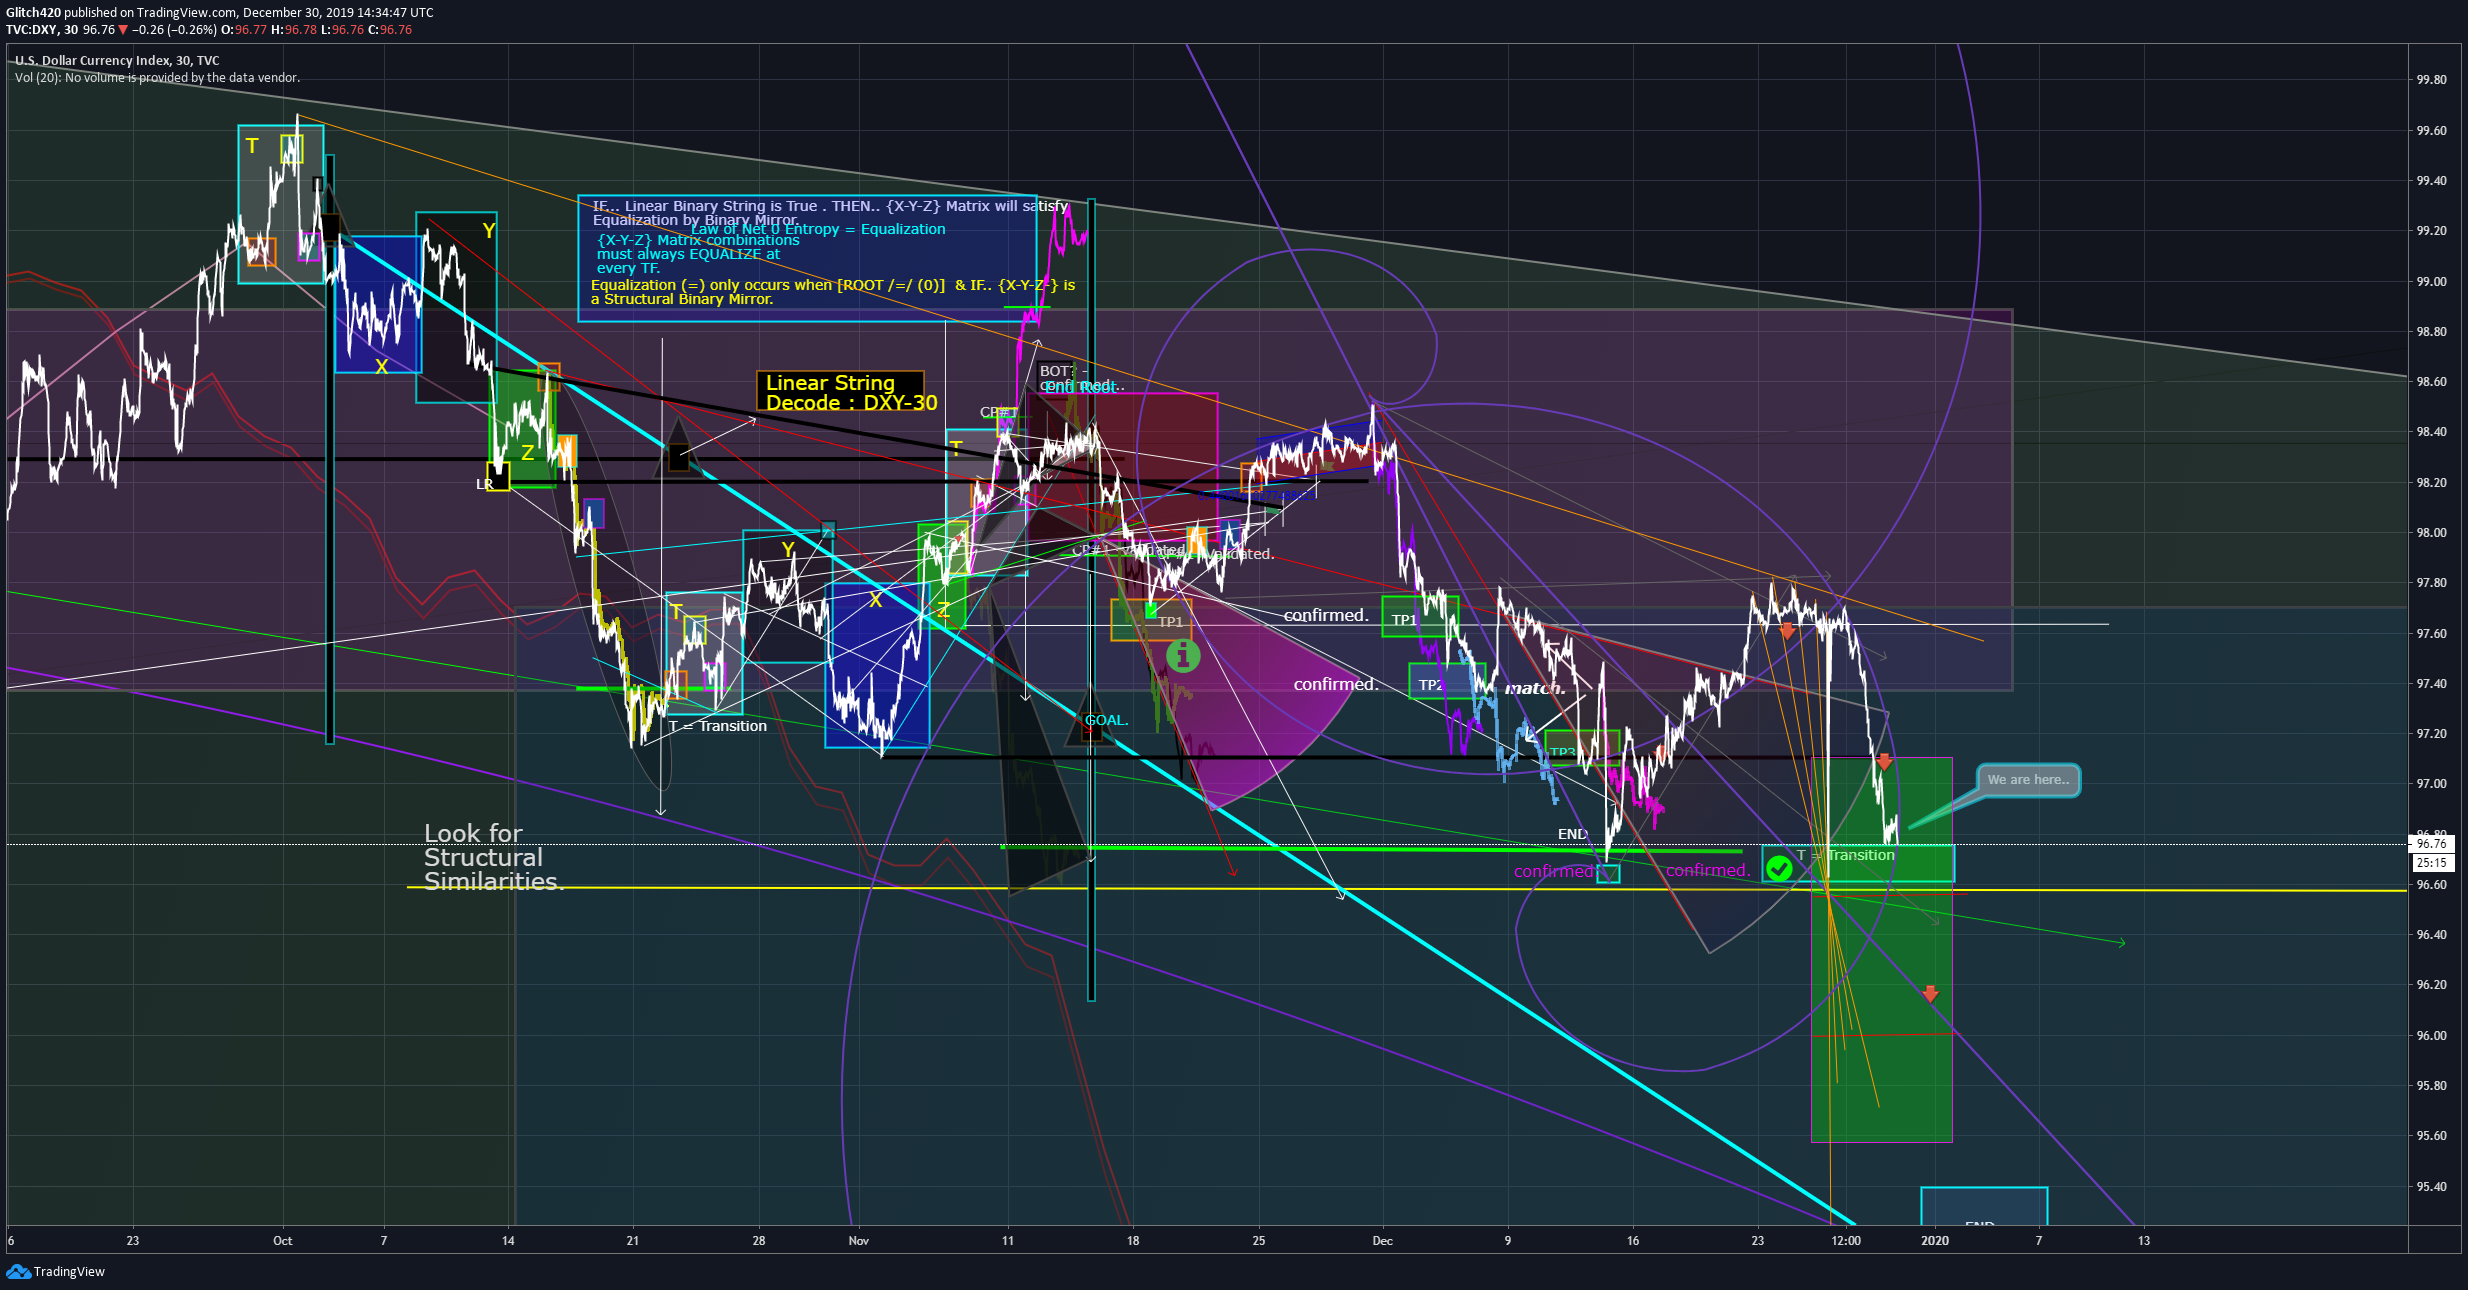The image size is (2468, 1290).
Task: Click the 98.20 price axis label
Action: click(2431, 482)
